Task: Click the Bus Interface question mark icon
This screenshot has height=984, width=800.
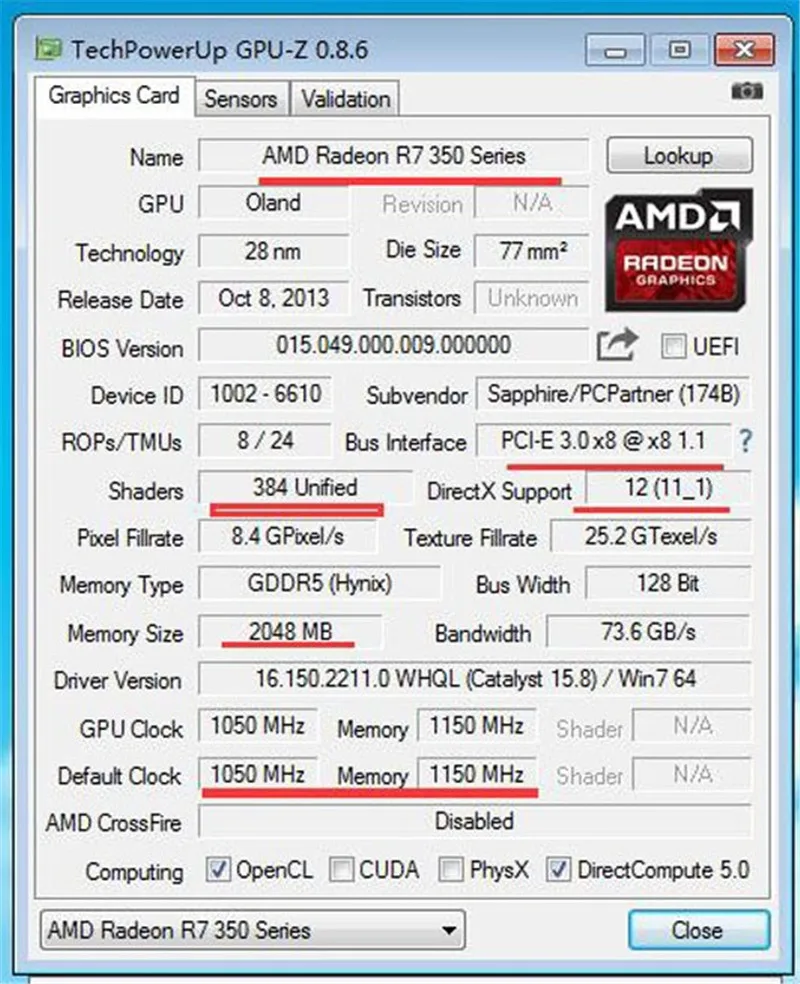Action: [745, 441]
